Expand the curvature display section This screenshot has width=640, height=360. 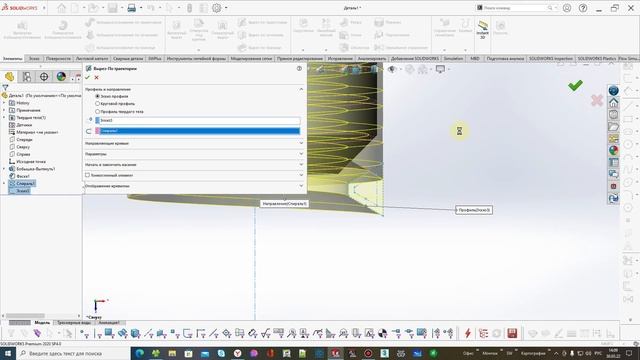tap(301, 186)
